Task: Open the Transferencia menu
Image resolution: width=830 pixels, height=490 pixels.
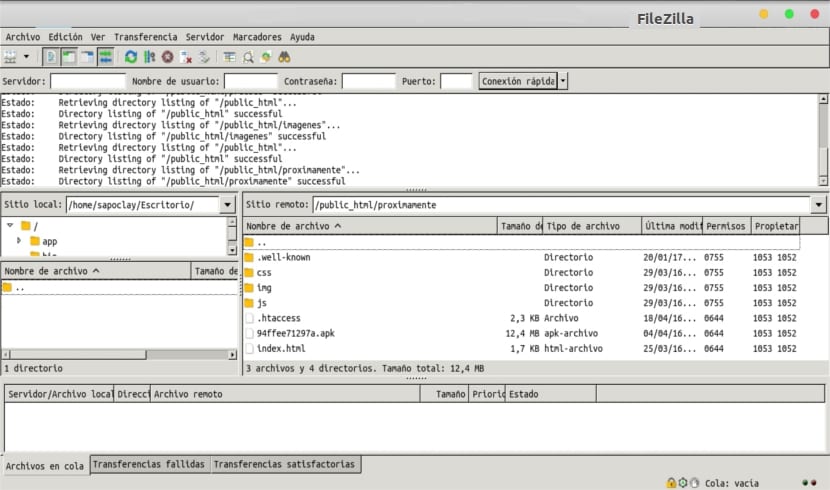Action: point(146,37)
